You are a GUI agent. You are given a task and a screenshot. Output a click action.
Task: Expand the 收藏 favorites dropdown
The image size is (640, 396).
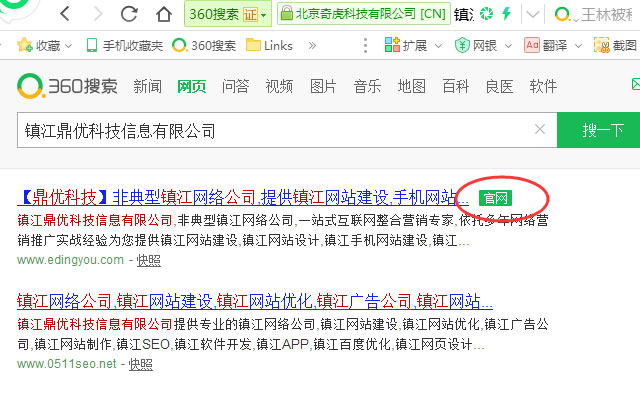[x=68, y=46]
